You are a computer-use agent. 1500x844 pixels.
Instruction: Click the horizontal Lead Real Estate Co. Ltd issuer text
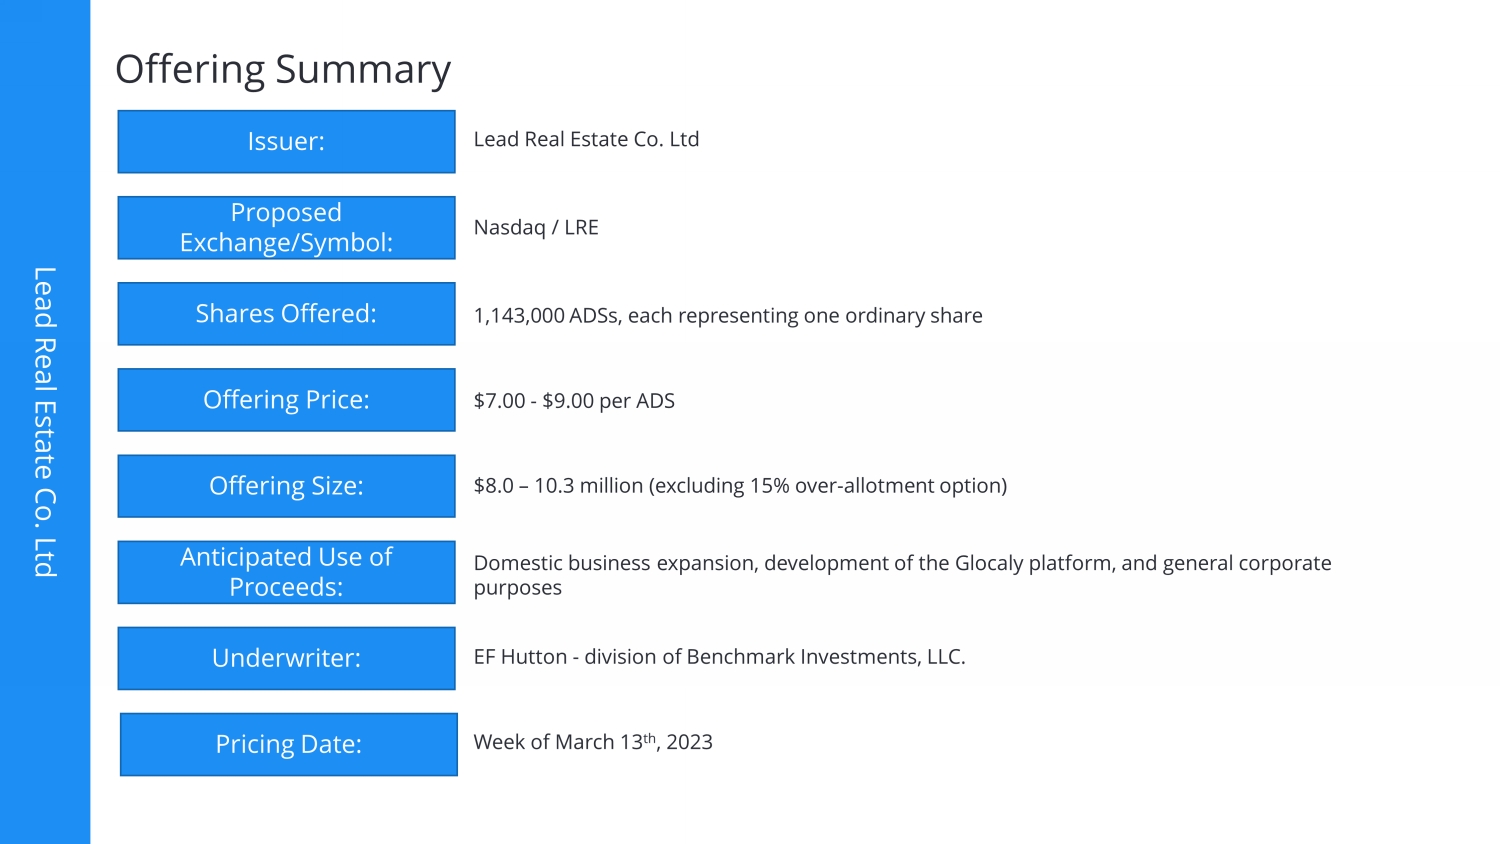[x=586, y=140]
